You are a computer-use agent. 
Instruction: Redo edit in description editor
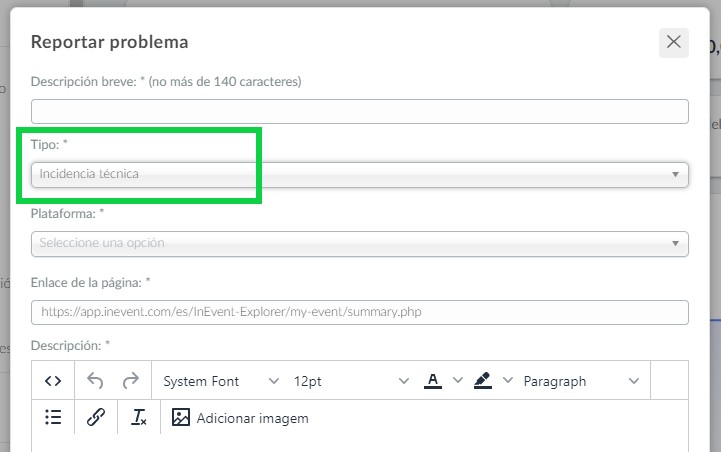click(x=131, y=381)
